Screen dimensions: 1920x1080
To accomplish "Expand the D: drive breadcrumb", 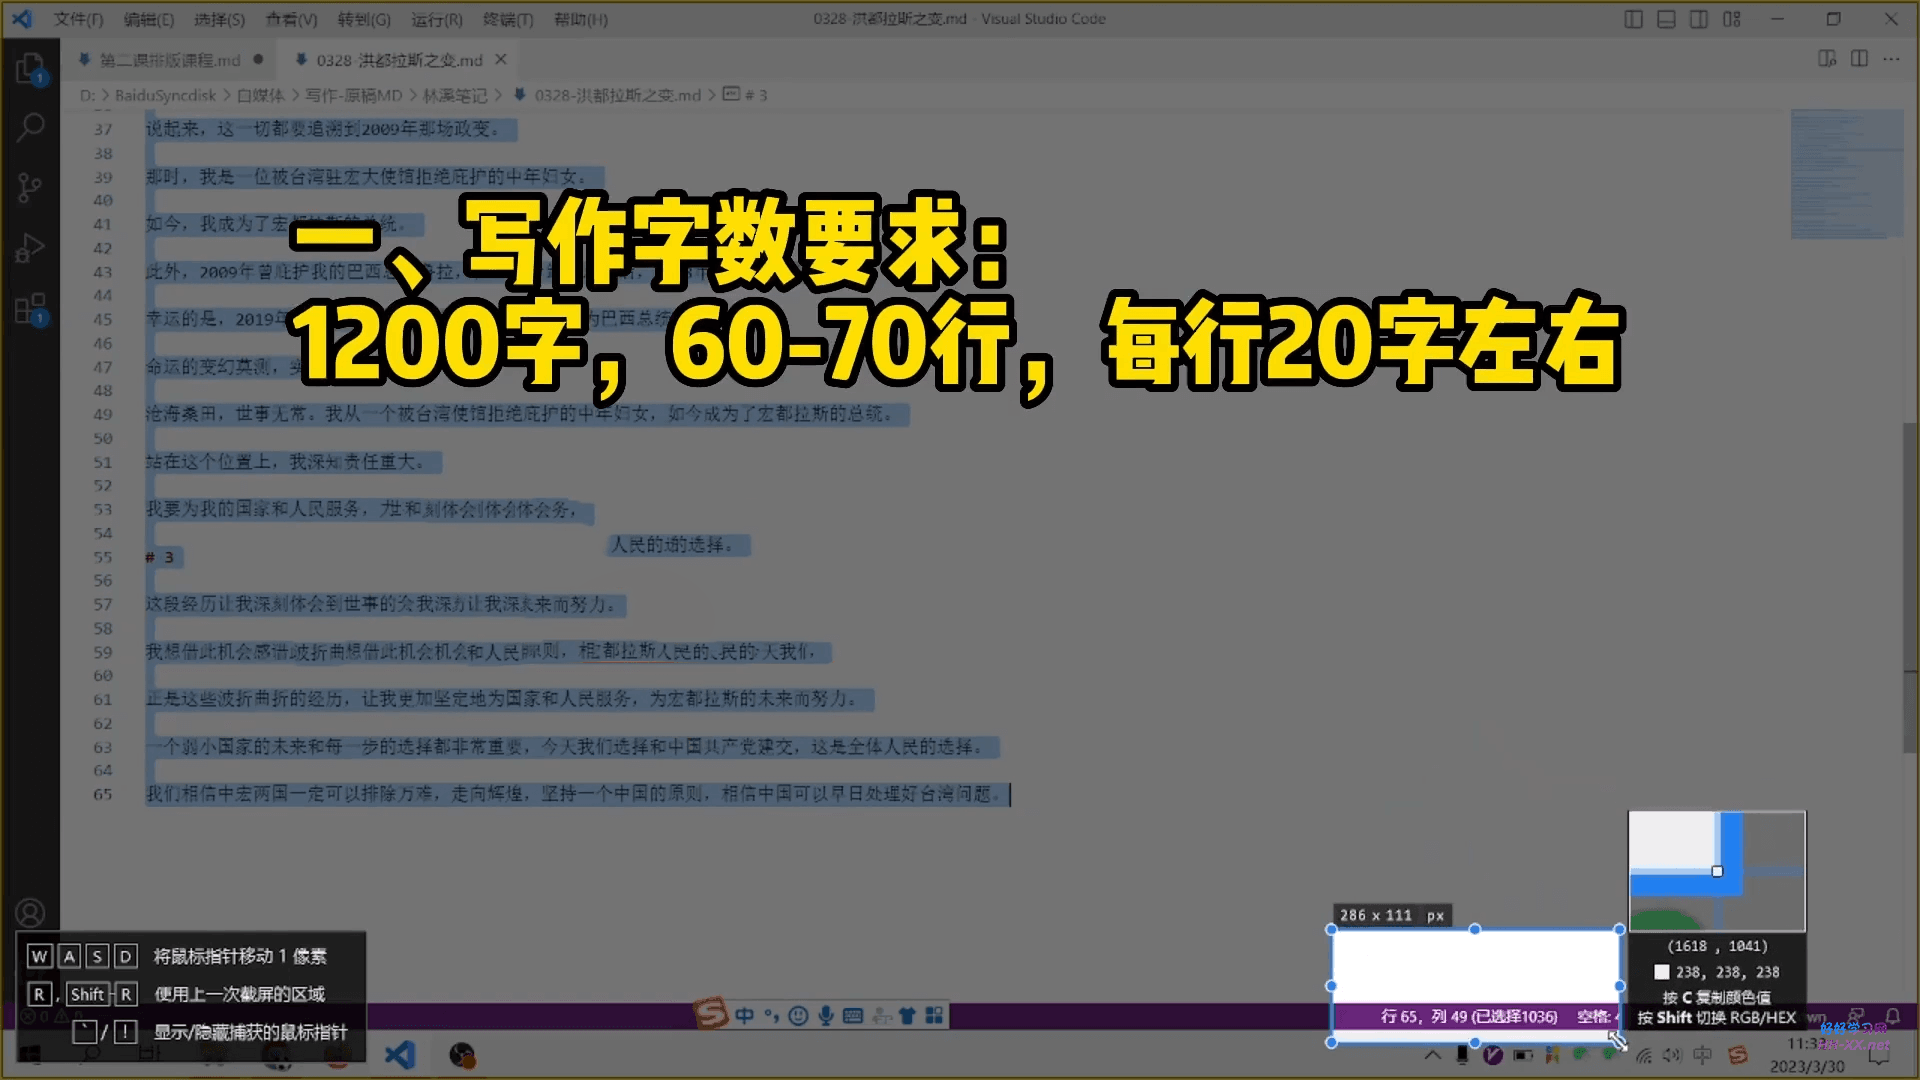I will point(87,95).
